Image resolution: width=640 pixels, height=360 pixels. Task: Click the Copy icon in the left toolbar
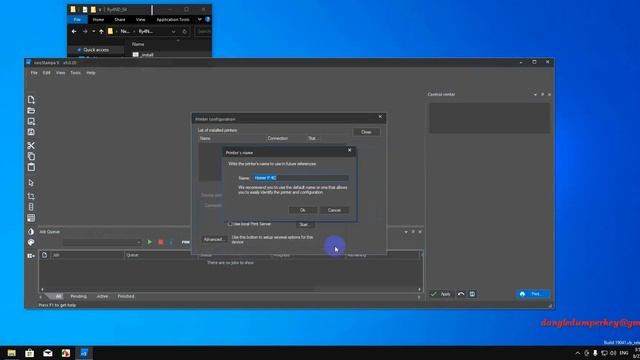click(x=31, y=156)
